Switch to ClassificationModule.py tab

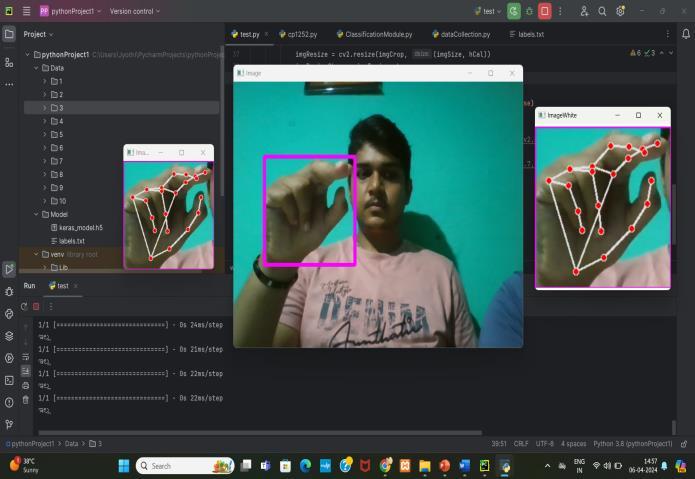pos(375,34)
